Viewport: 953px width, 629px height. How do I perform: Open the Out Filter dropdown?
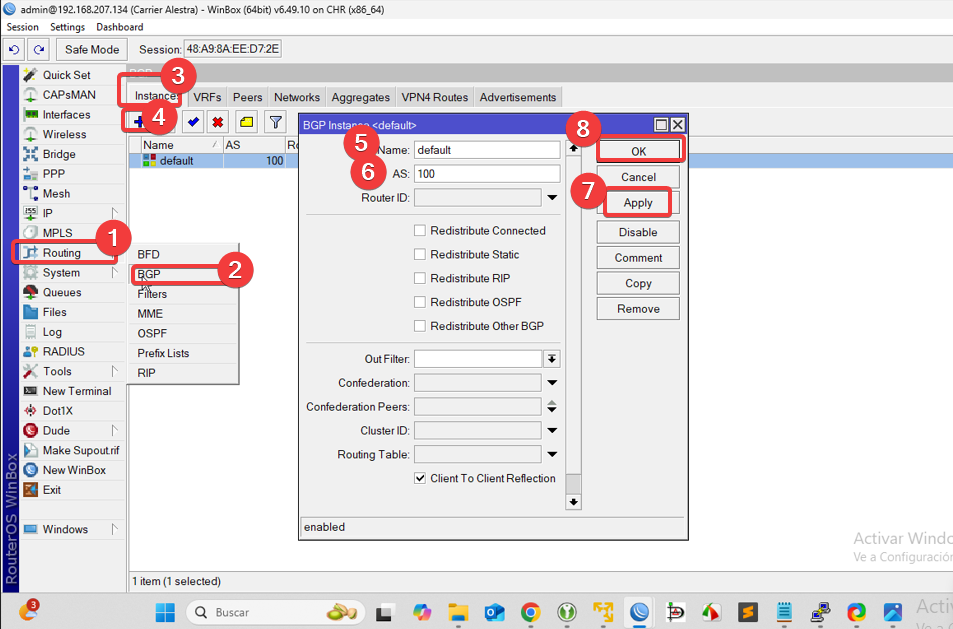552,359
